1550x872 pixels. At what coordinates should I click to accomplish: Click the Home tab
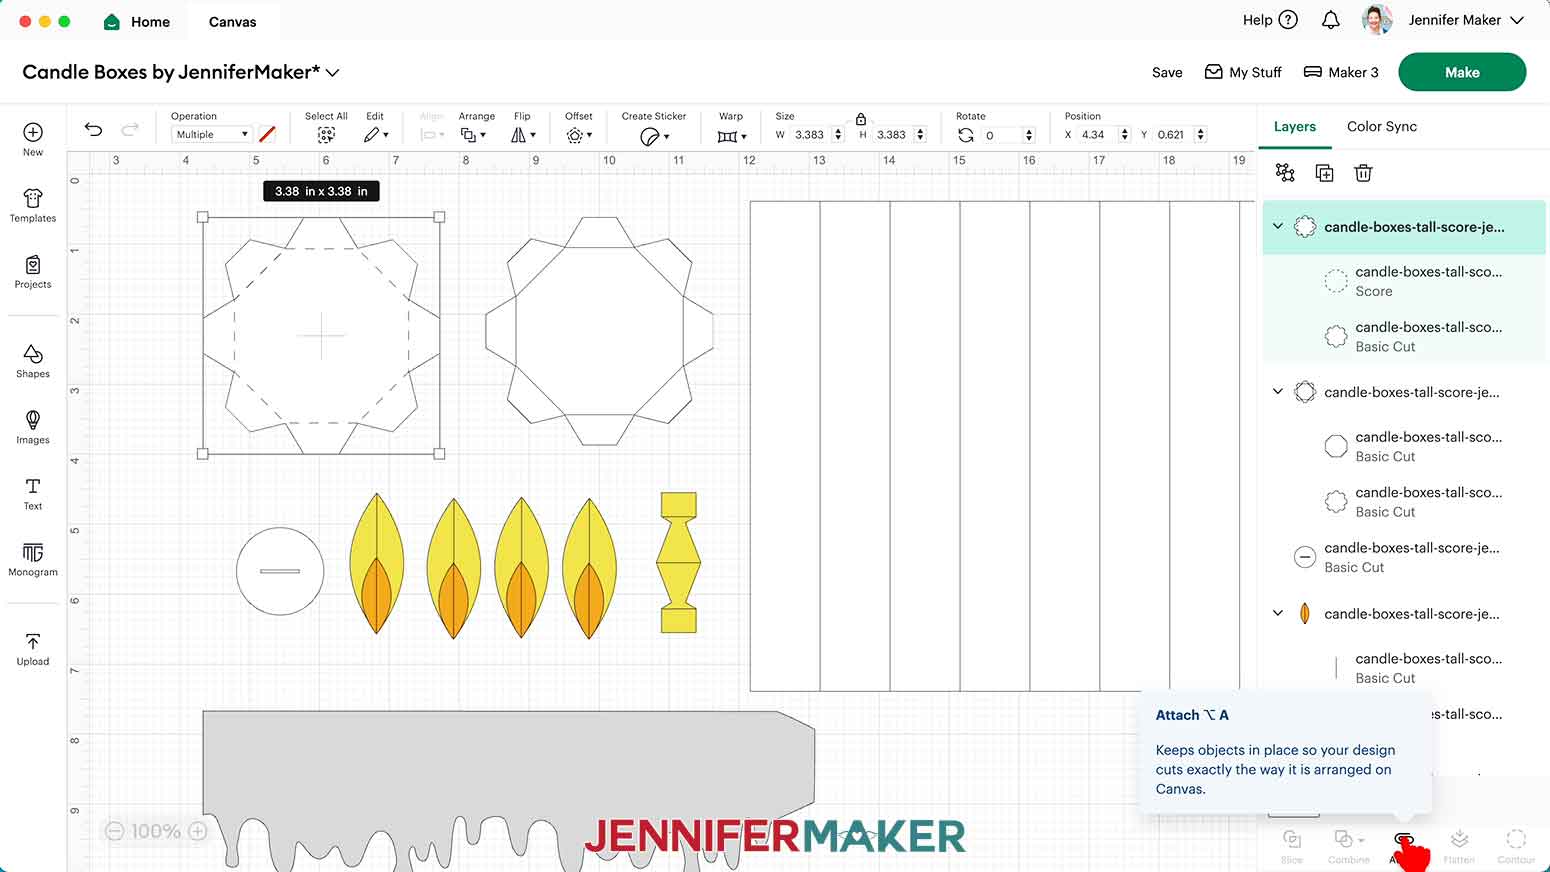(137, 21)
